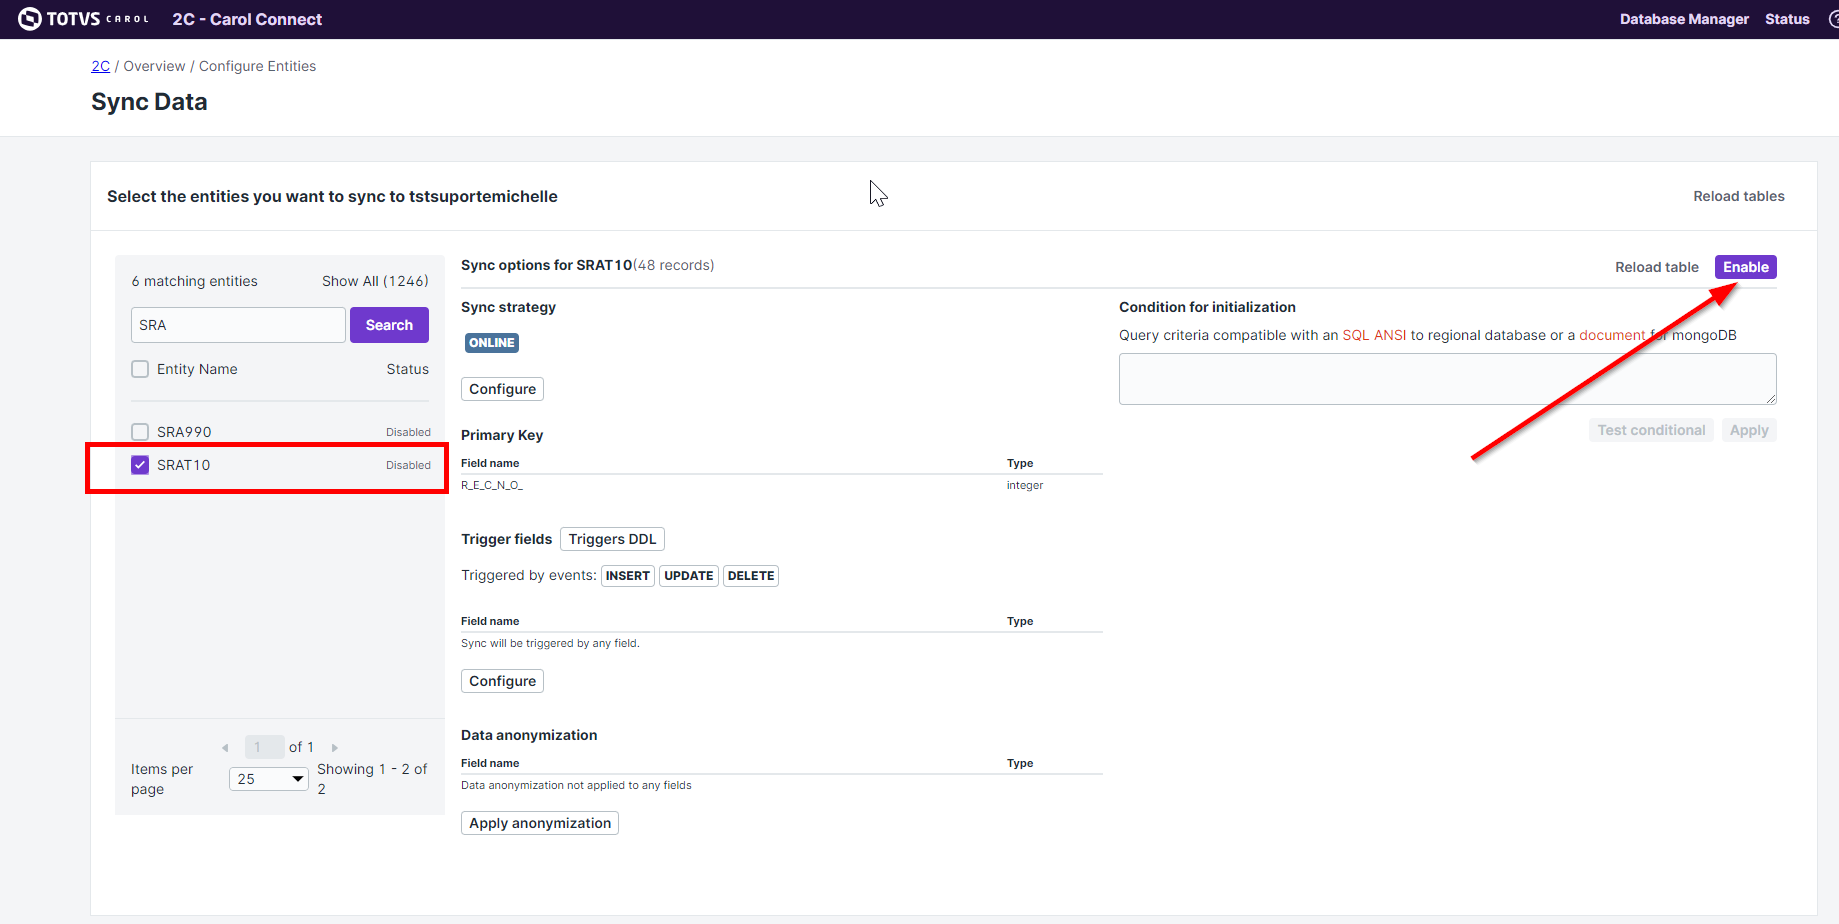Check the SRA990 entity checkbox

(x=140, y=432)
